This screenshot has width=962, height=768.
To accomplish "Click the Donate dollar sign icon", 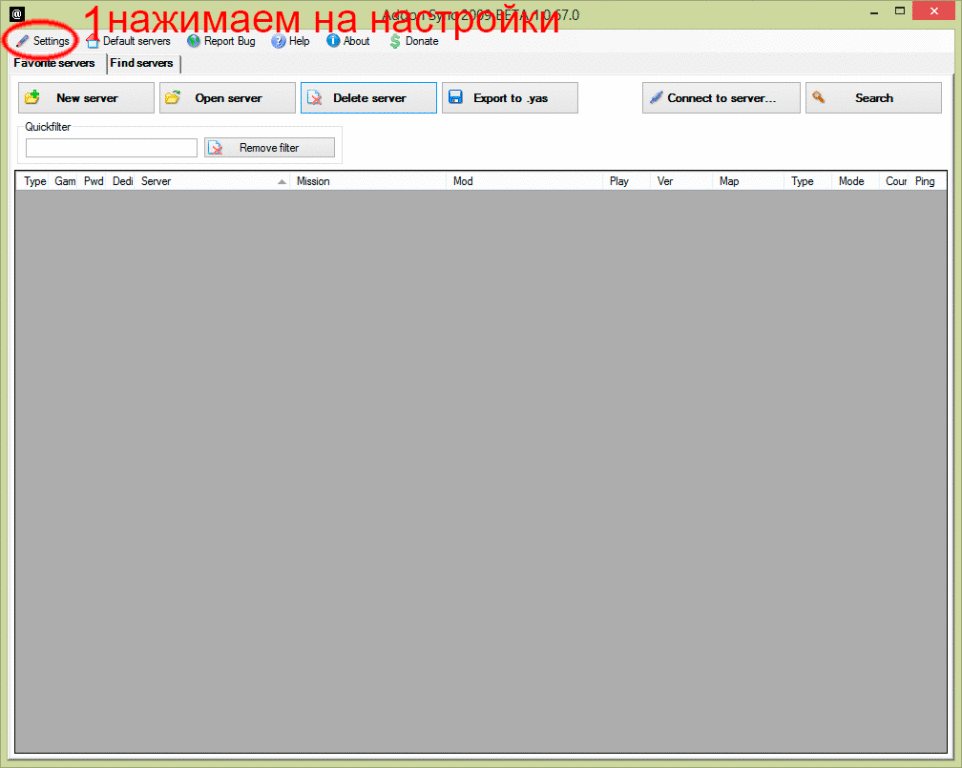I will pos(395,41).
